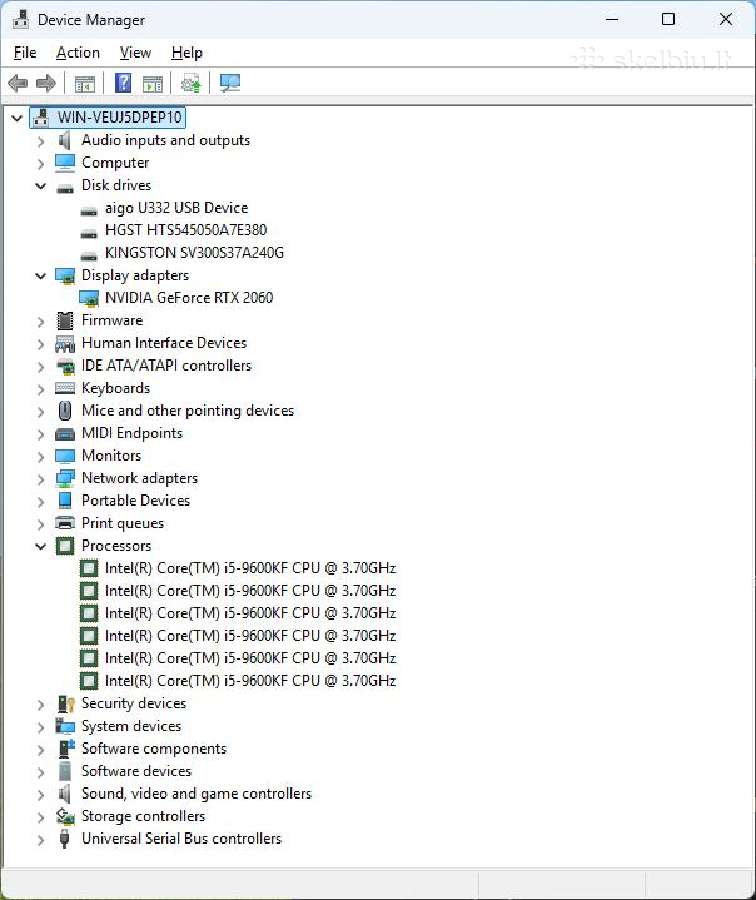Click the Processors category icon
Image resolution: width=756 pixels, height=900 pixels.
pos(65,545)
